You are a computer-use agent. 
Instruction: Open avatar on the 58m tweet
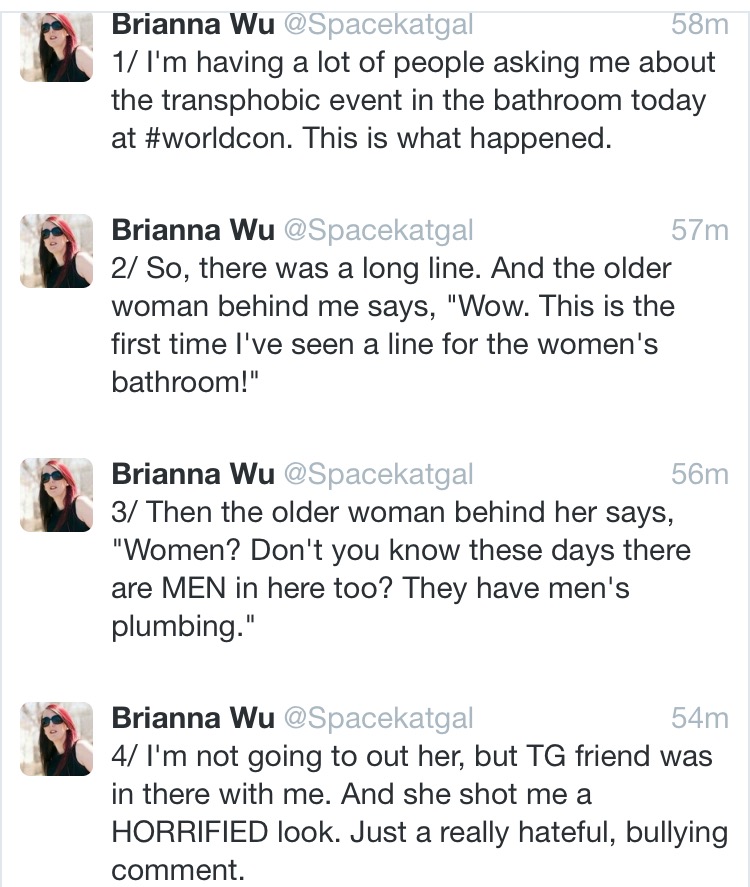pos(57,47)
